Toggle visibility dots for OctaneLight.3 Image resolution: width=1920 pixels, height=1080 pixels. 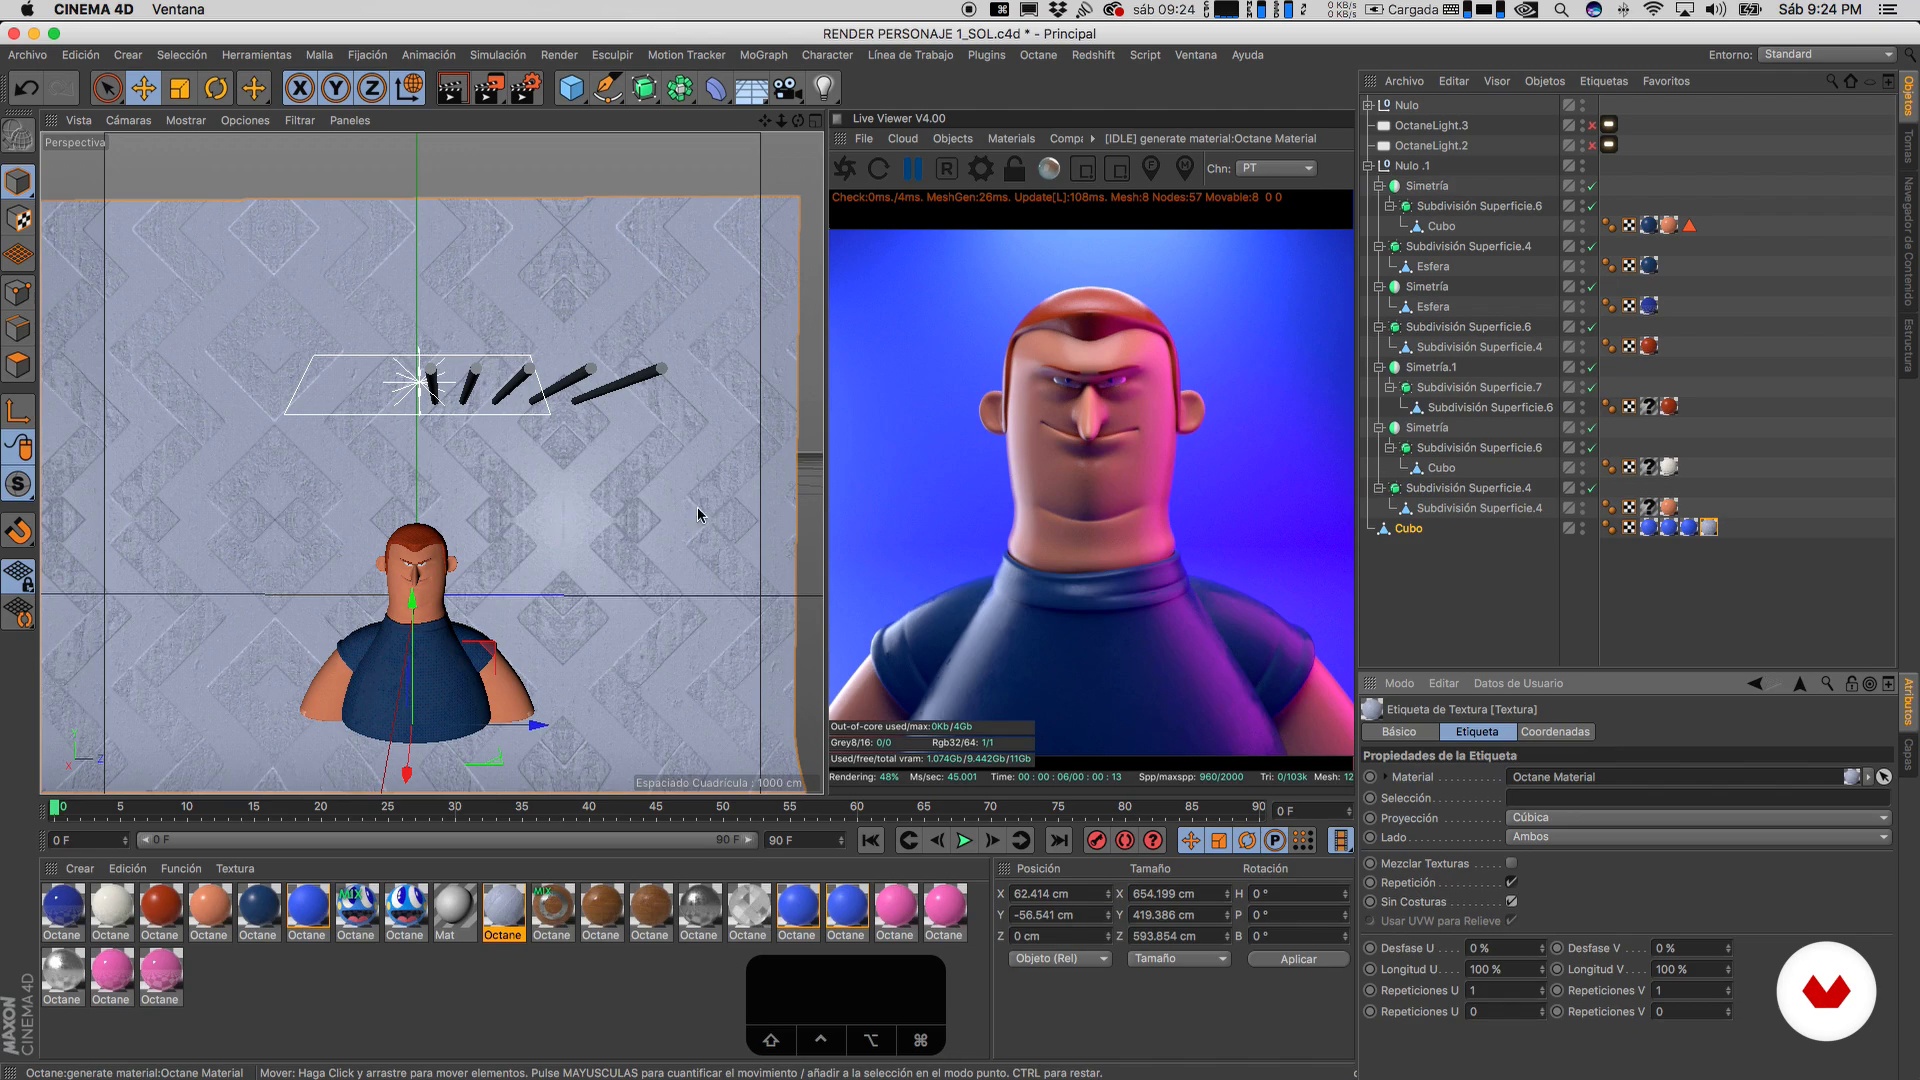click(x=1582, y=125)
